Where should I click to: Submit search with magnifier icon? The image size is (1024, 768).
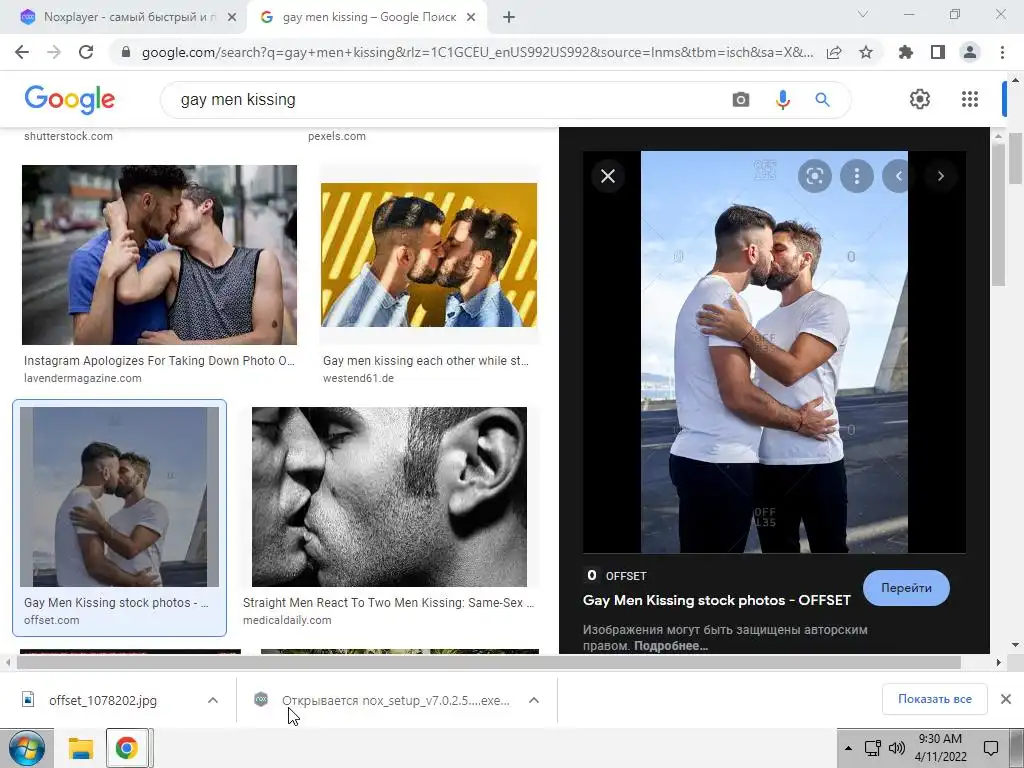pos(822,100)
